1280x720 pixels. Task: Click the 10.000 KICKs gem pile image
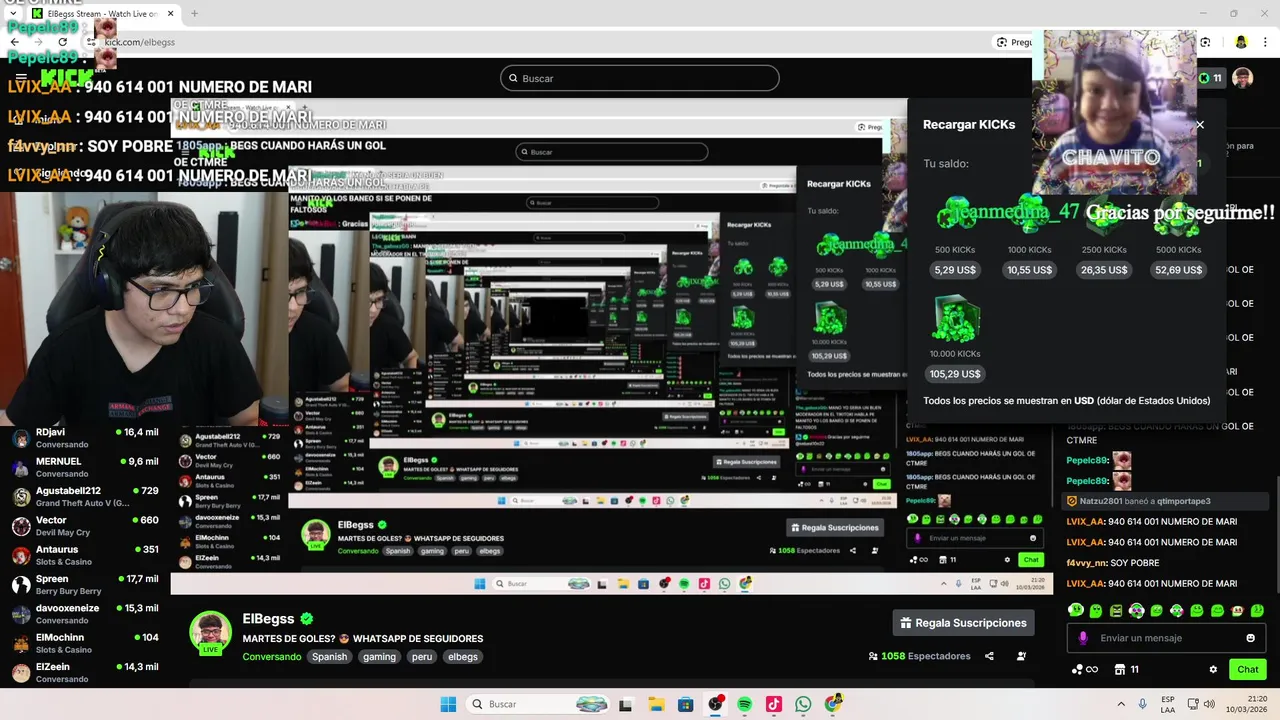pos(955,320)
